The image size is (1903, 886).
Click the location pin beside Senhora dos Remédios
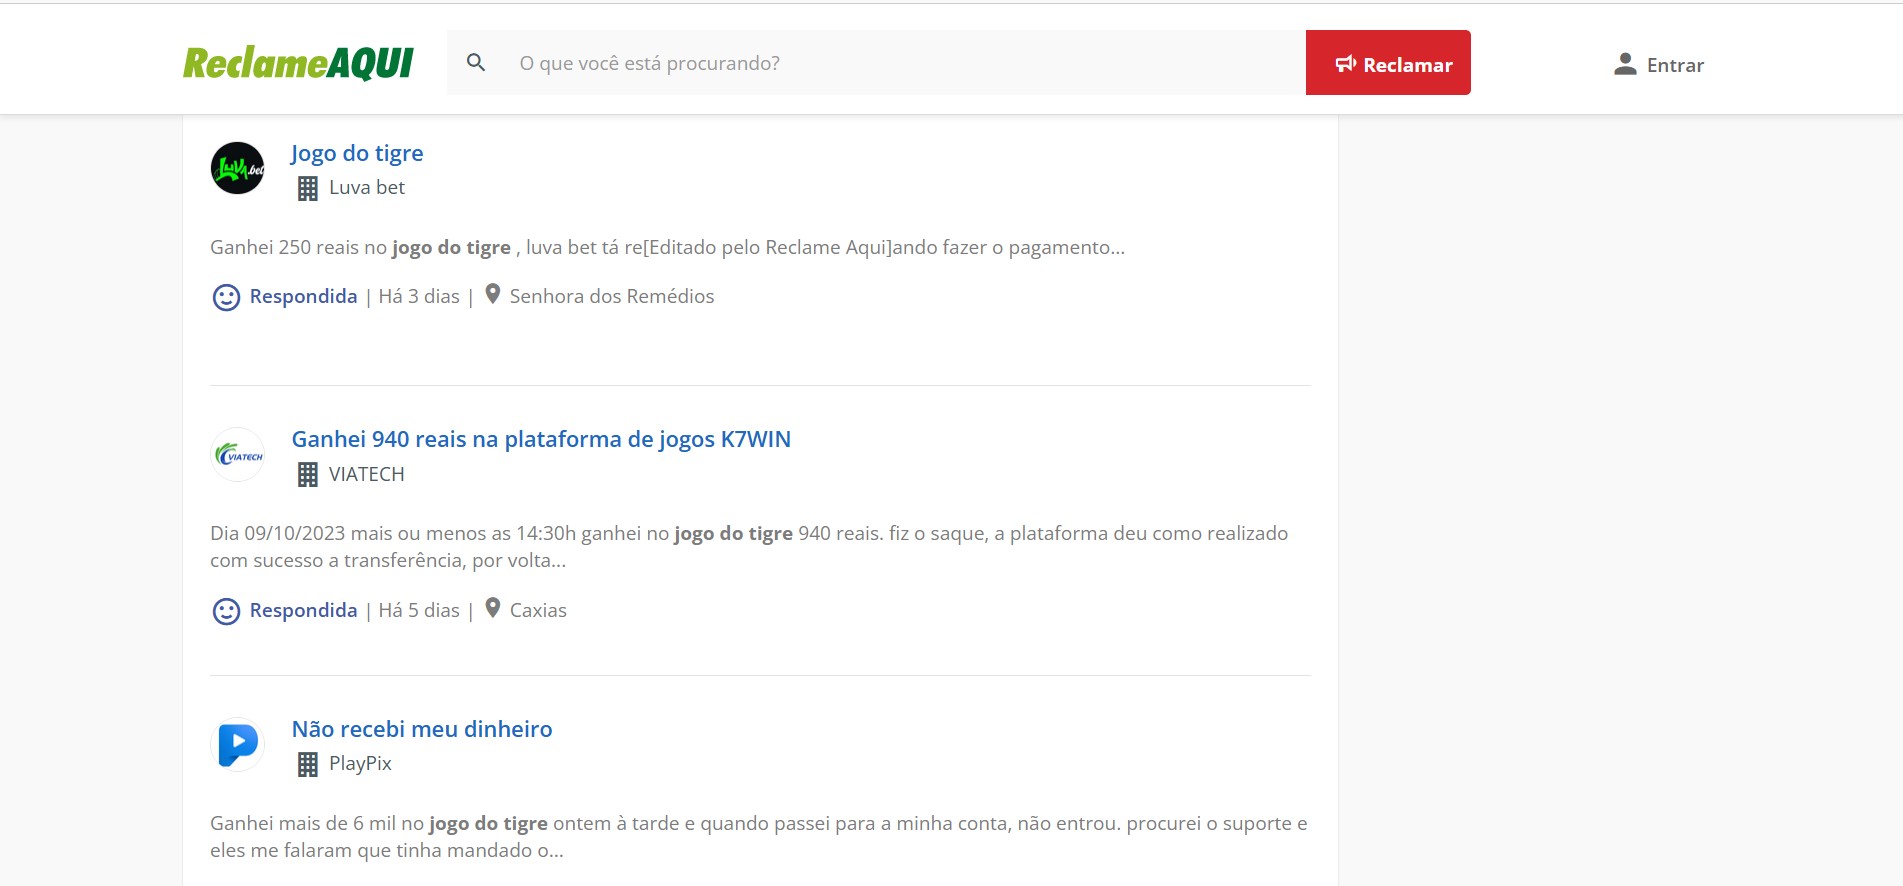(x=492, y=294)
